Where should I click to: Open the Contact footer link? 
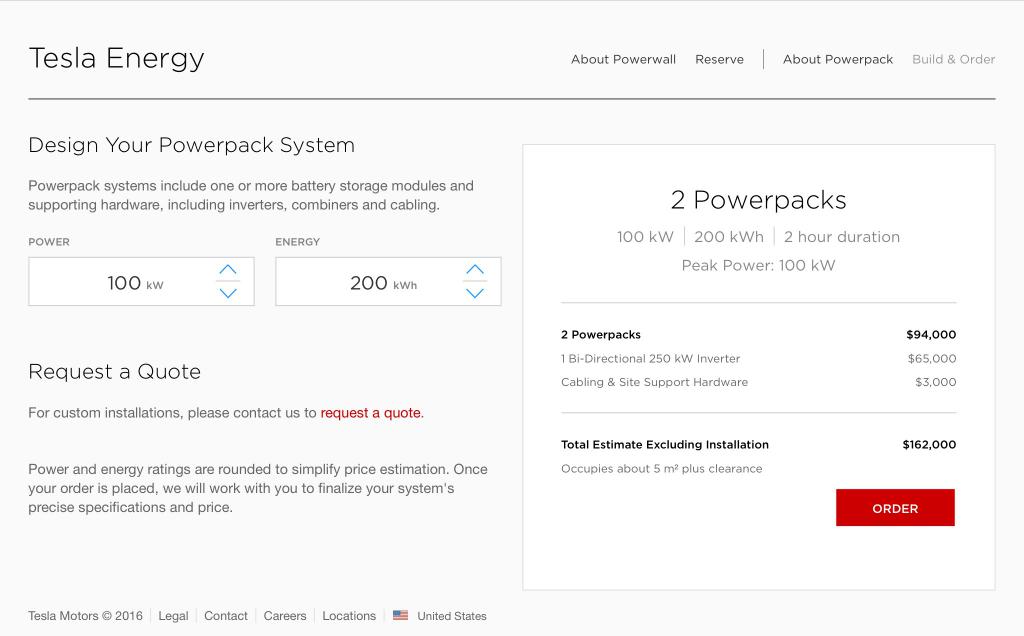tap(225, 616)
